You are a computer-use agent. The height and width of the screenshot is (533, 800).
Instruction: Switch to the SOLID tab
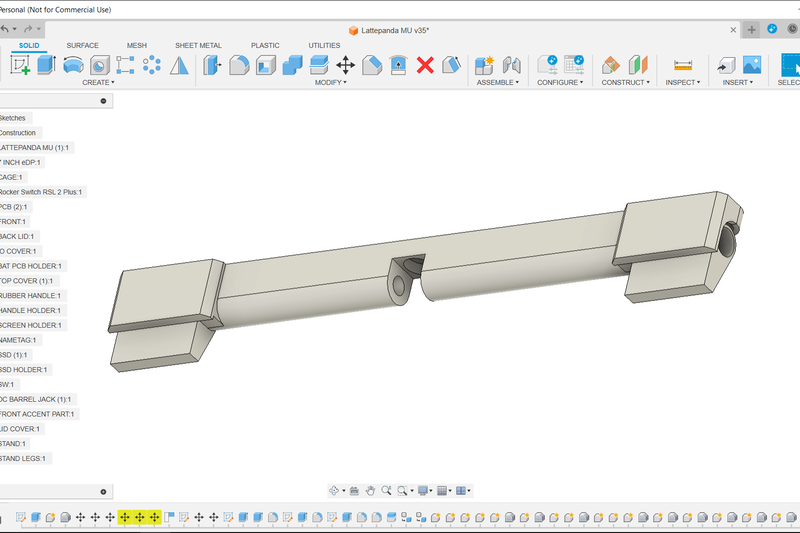pyautogui.click(x=29, y=45)
